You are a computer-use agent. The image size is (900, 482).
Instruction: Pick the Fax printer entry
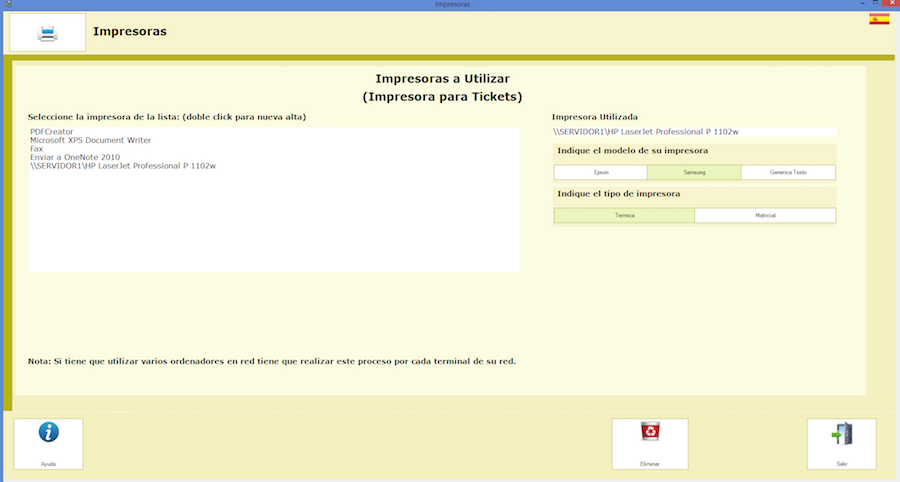(x=37, y=149)
